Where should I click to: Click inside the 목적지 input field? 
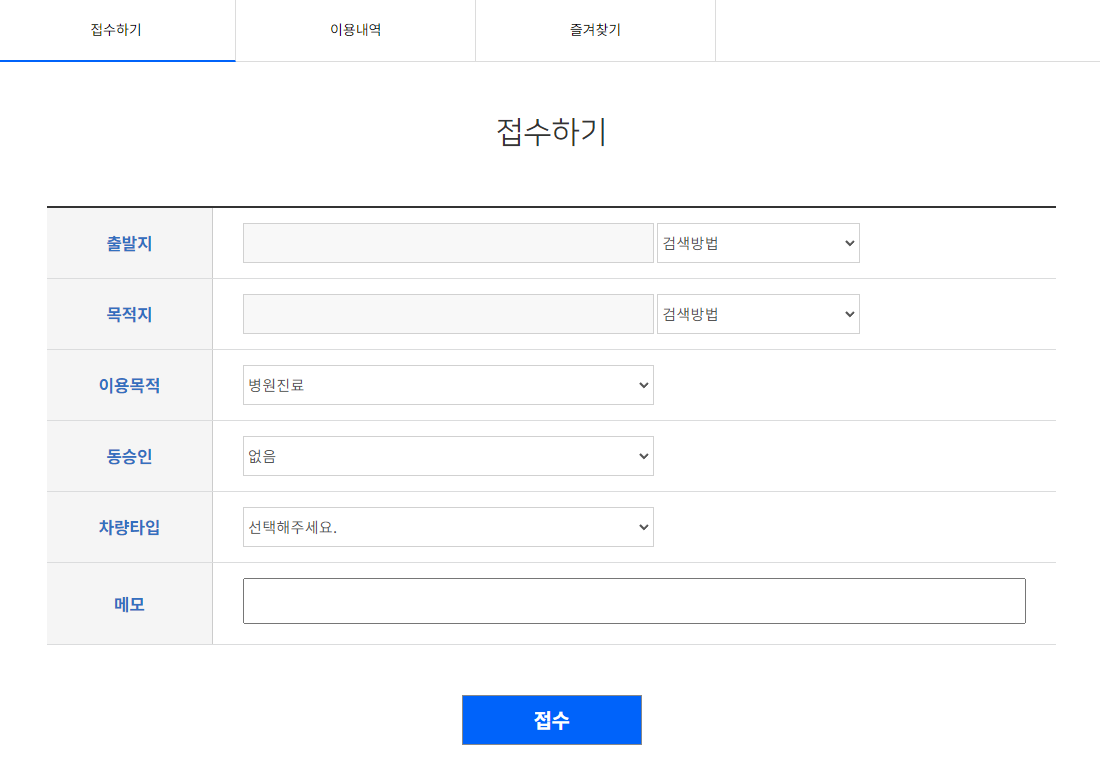448,313
